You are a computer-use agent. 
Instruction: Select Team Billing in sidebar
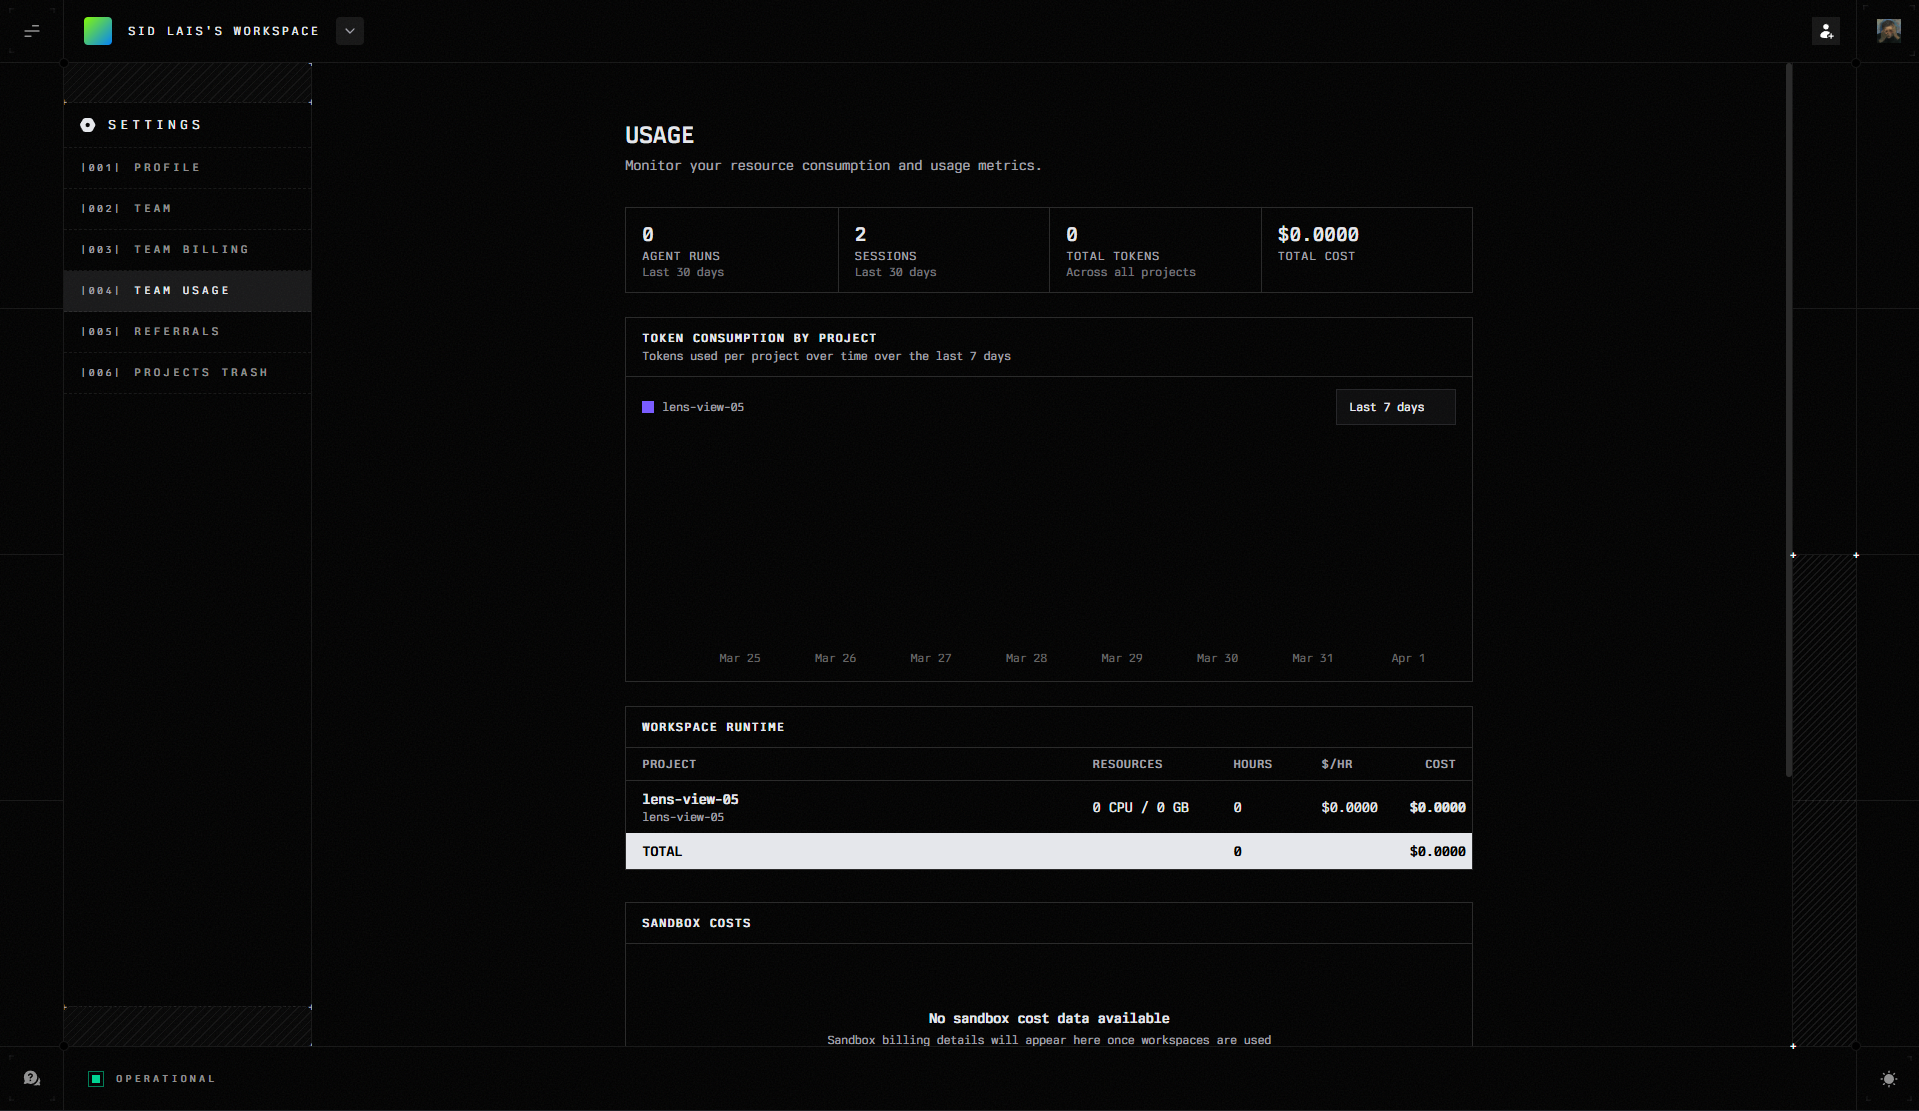[x=191, y=249]
